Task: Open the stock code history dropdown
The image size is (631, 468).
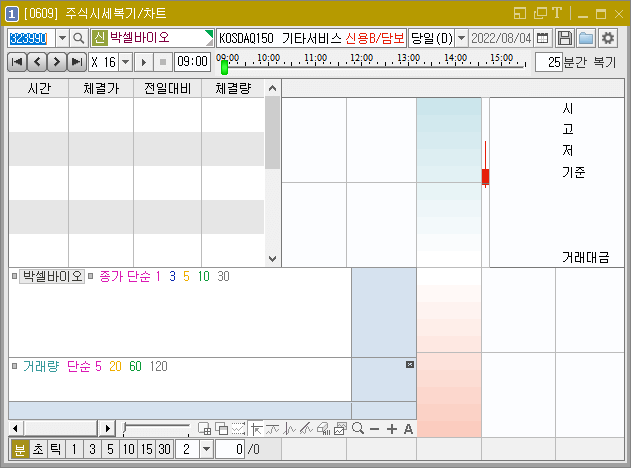Action: click(62, 39)
